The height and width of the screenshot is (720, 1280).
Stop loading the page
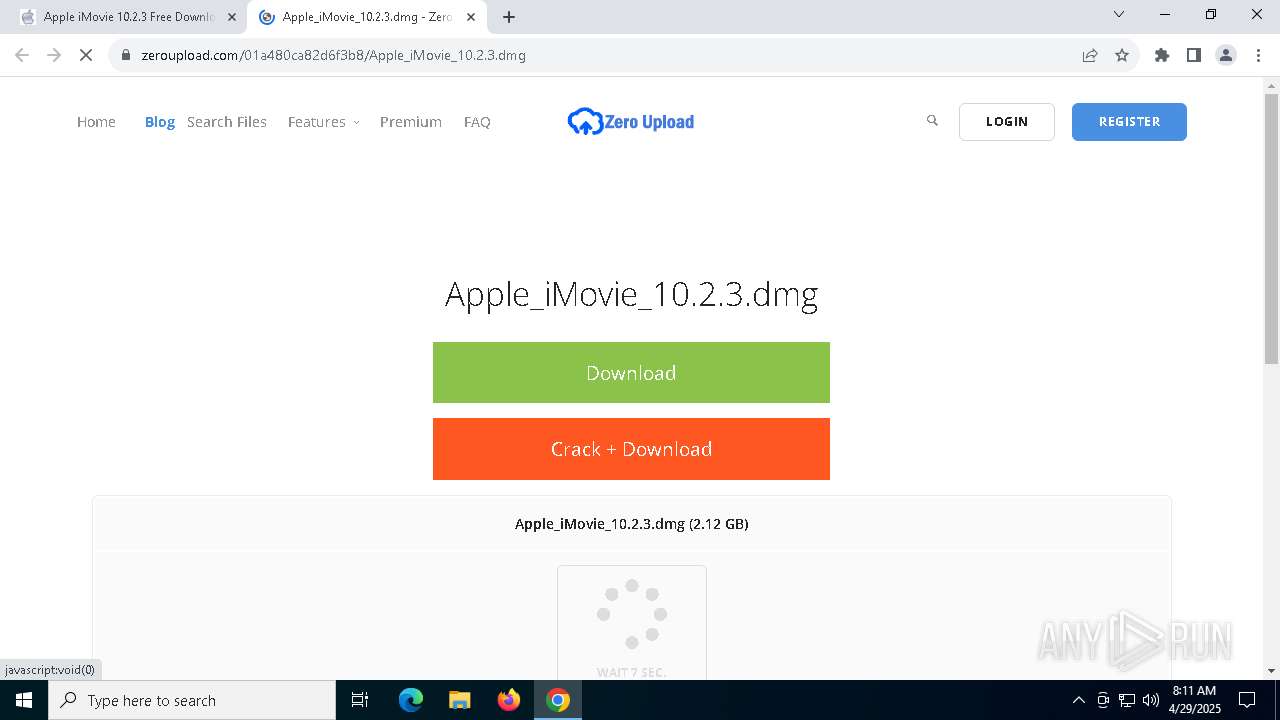click(86, 55)
